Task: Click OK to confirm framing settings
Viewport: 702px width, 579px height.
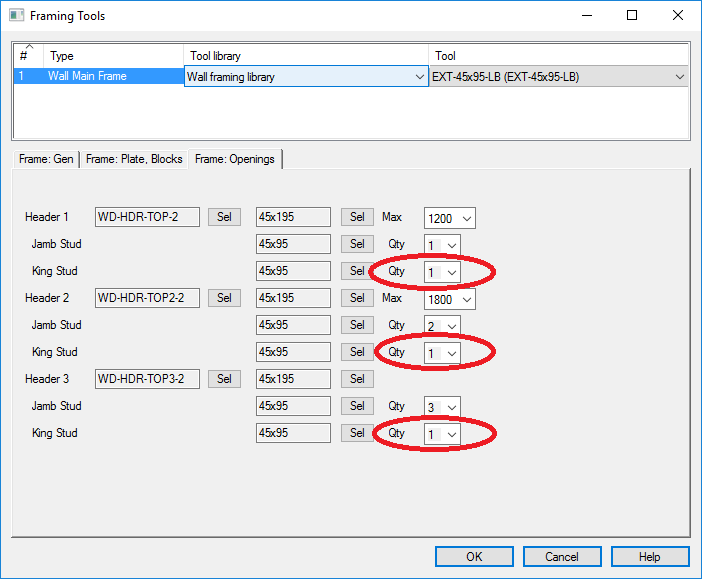Action: tap(474, 556)
